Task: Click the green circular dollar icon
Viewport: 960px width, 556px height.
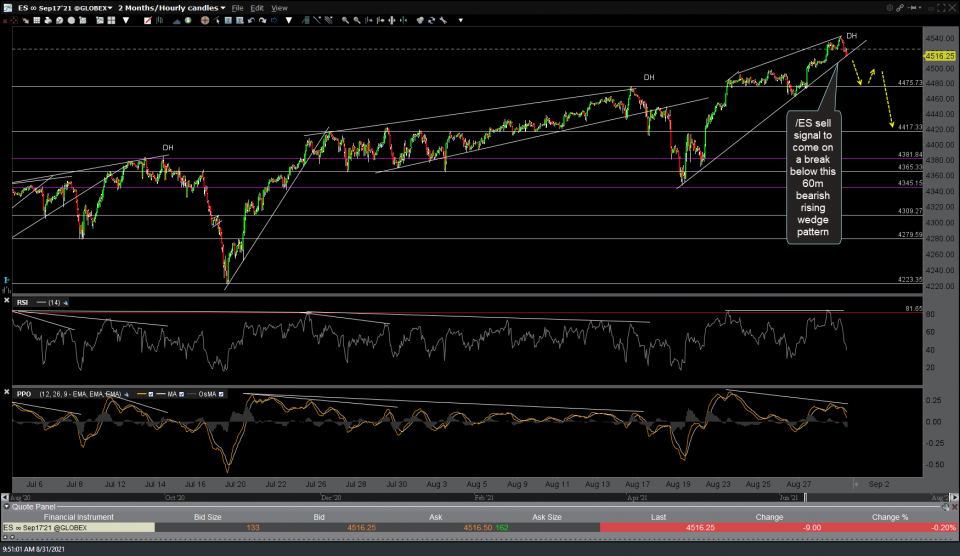Action: (188, 20)
